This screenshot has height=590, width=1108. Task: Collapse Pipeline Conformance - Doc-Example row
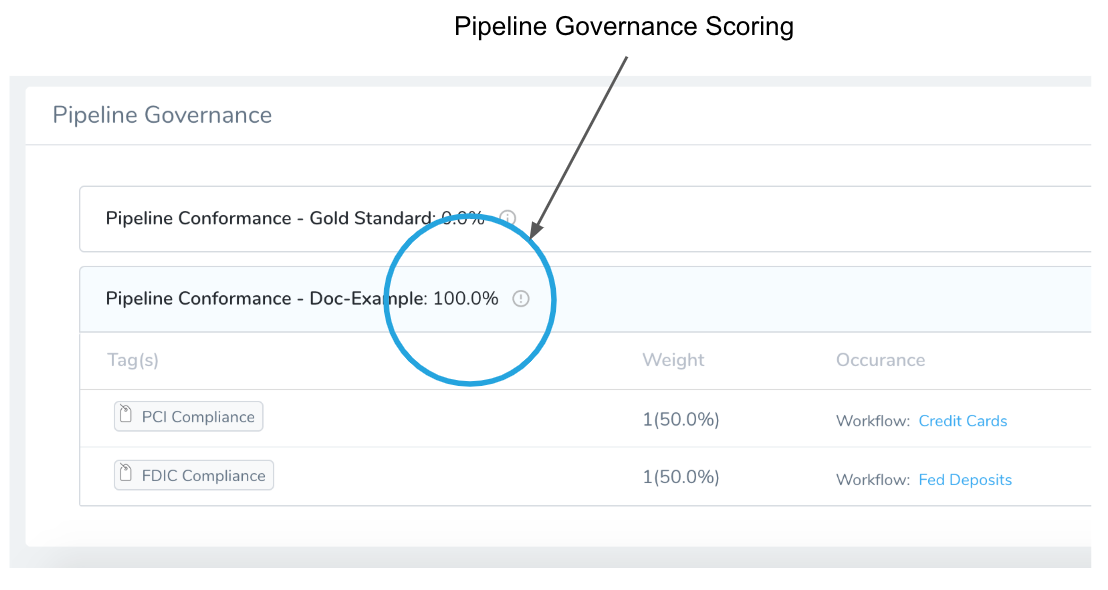[585, 300]
